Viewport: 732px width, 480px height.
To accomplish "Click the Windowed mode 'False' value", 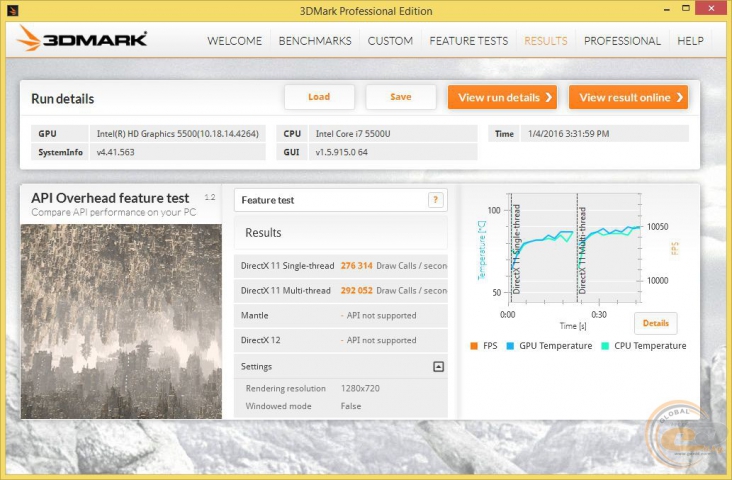I will [351, 406].
